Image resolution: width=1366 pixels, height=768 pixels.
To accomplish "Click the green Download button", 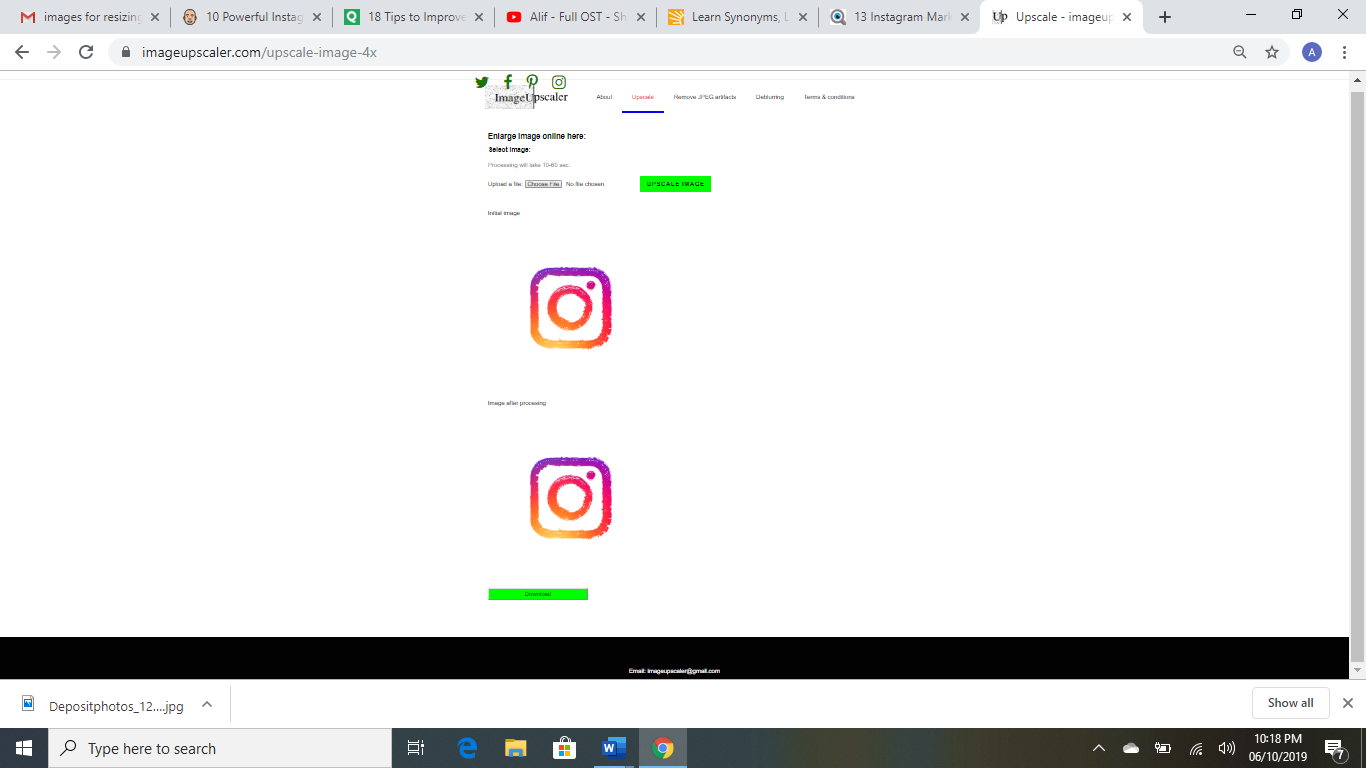I will tap(538, 594).
